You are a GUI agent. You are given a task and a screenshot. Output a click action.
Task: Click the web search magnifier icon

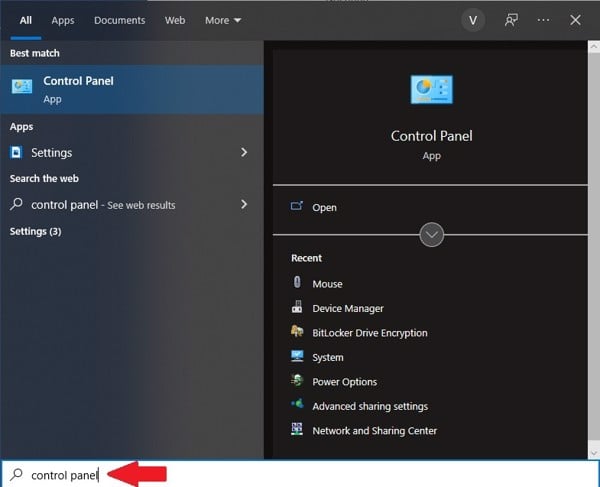click(x=16, y=204)
